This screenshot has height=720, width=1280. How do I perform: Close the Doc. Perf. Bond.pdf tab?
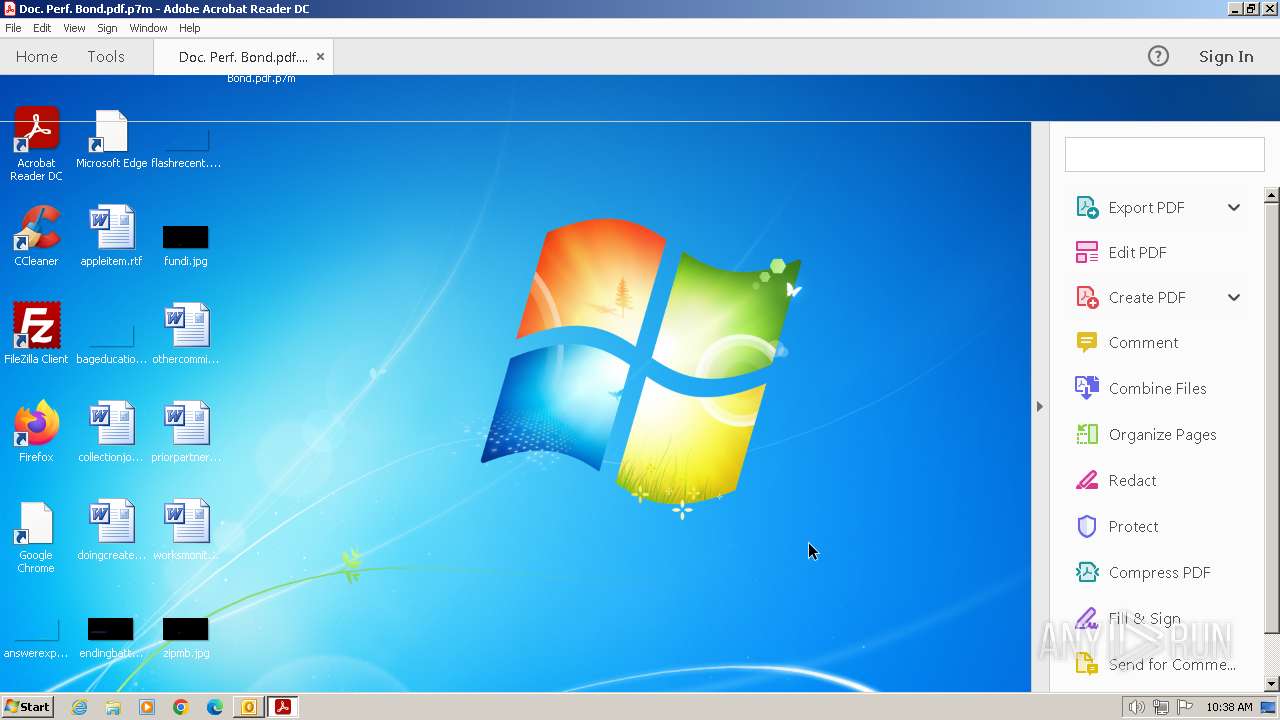coord(320,57)
